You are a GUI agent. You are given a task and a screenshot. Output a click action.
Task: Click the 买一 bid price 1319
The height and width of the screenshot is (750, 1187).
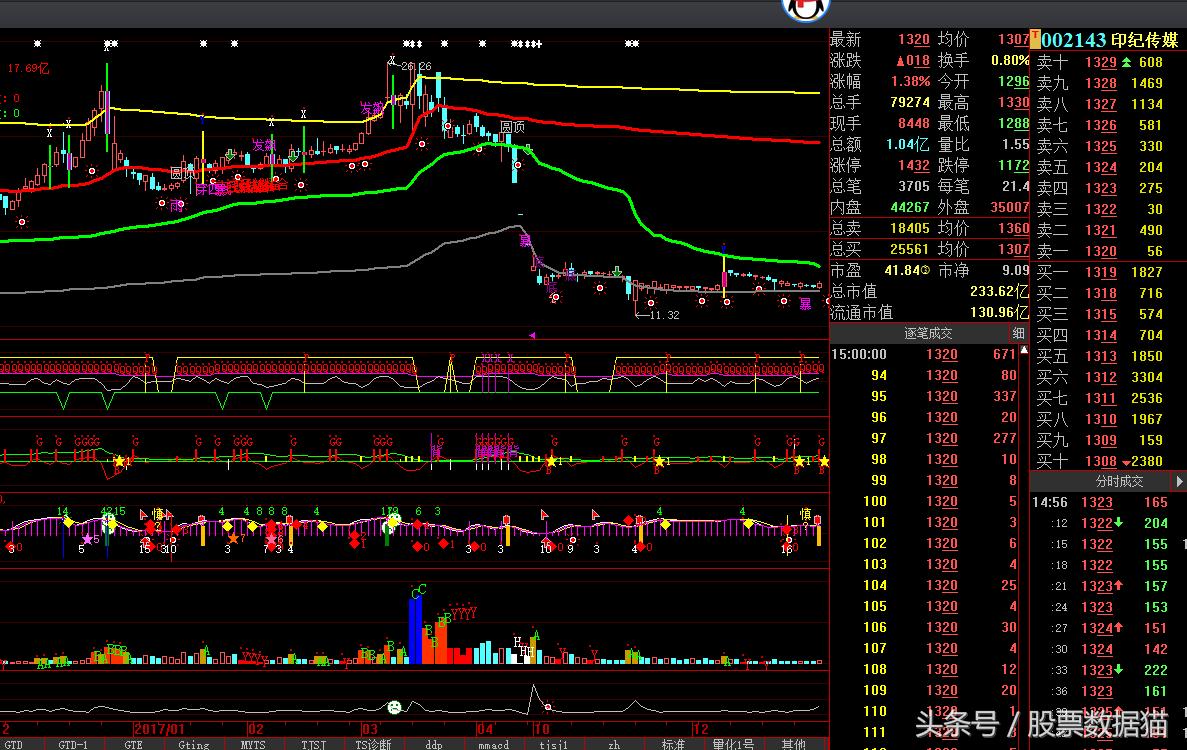(1101, 272)
